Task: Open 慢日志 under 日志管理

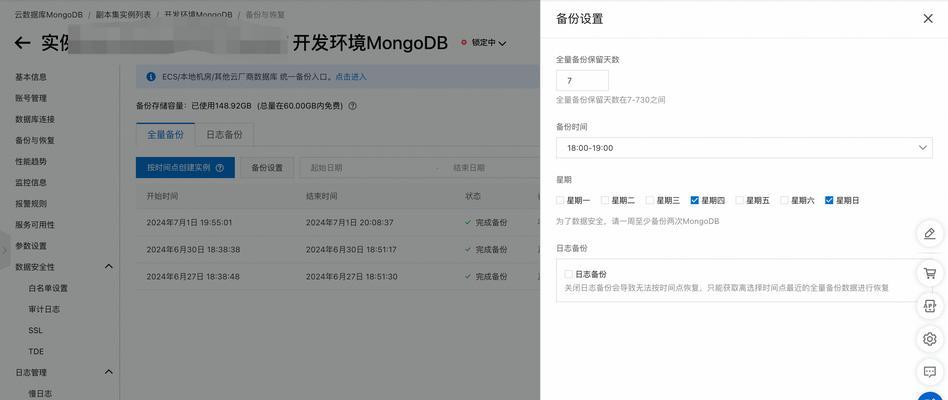Action: 41,393
